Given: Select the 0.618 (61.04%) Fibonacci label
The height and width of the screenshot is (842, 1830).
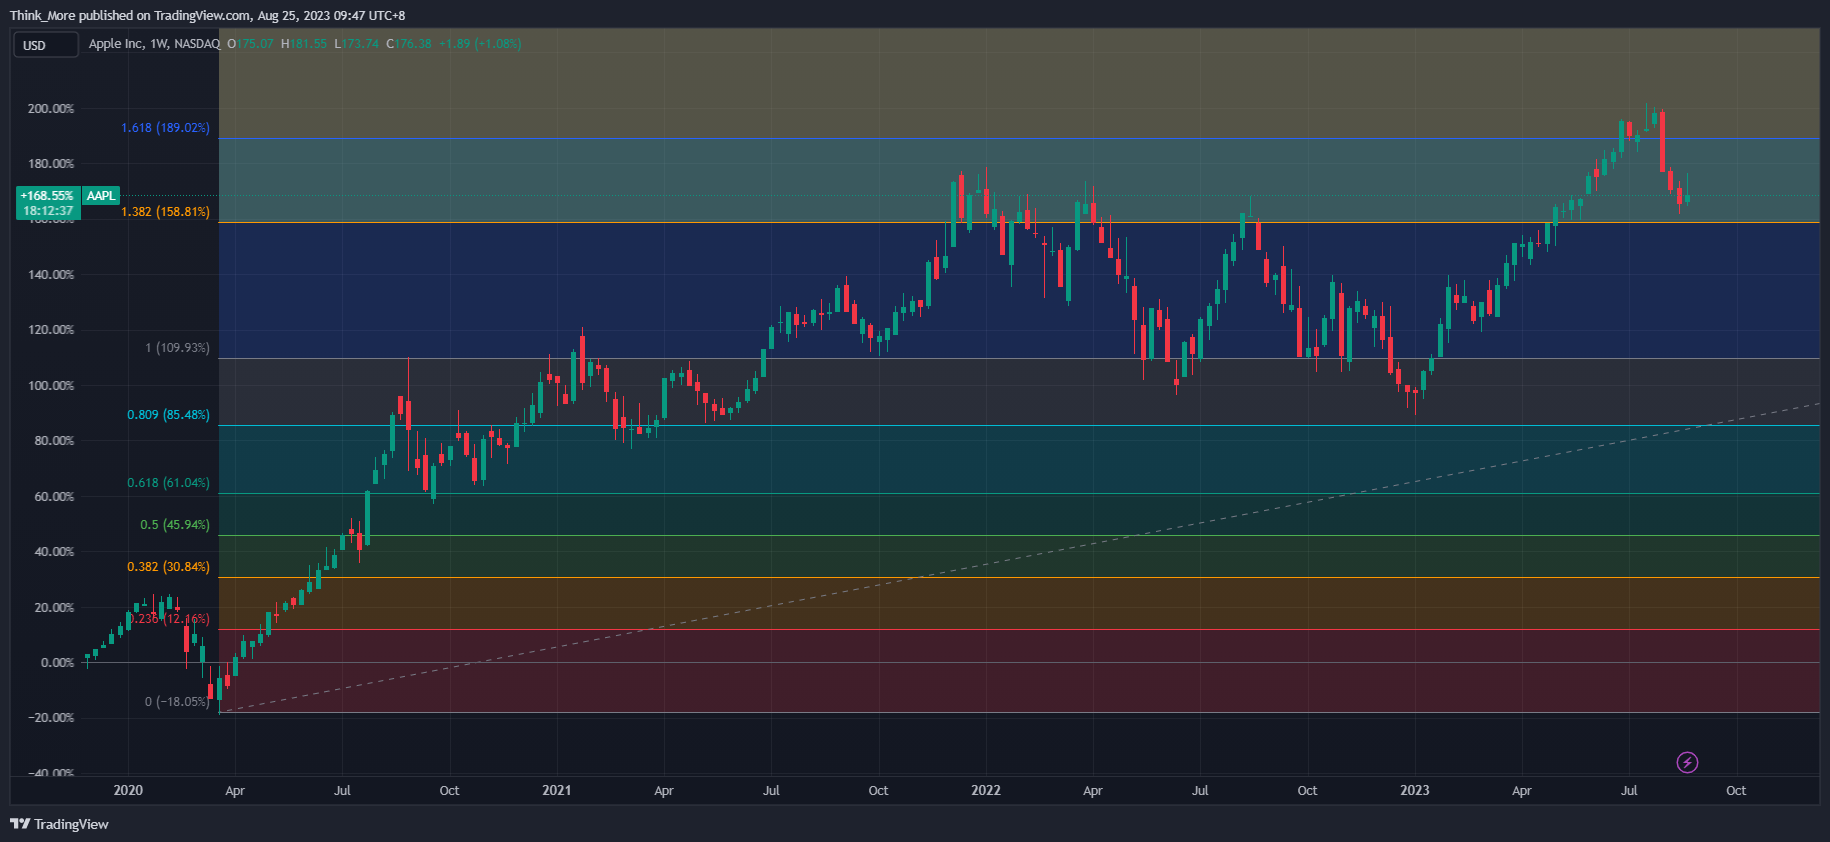Looking at the screenshot, I should 169,483.
